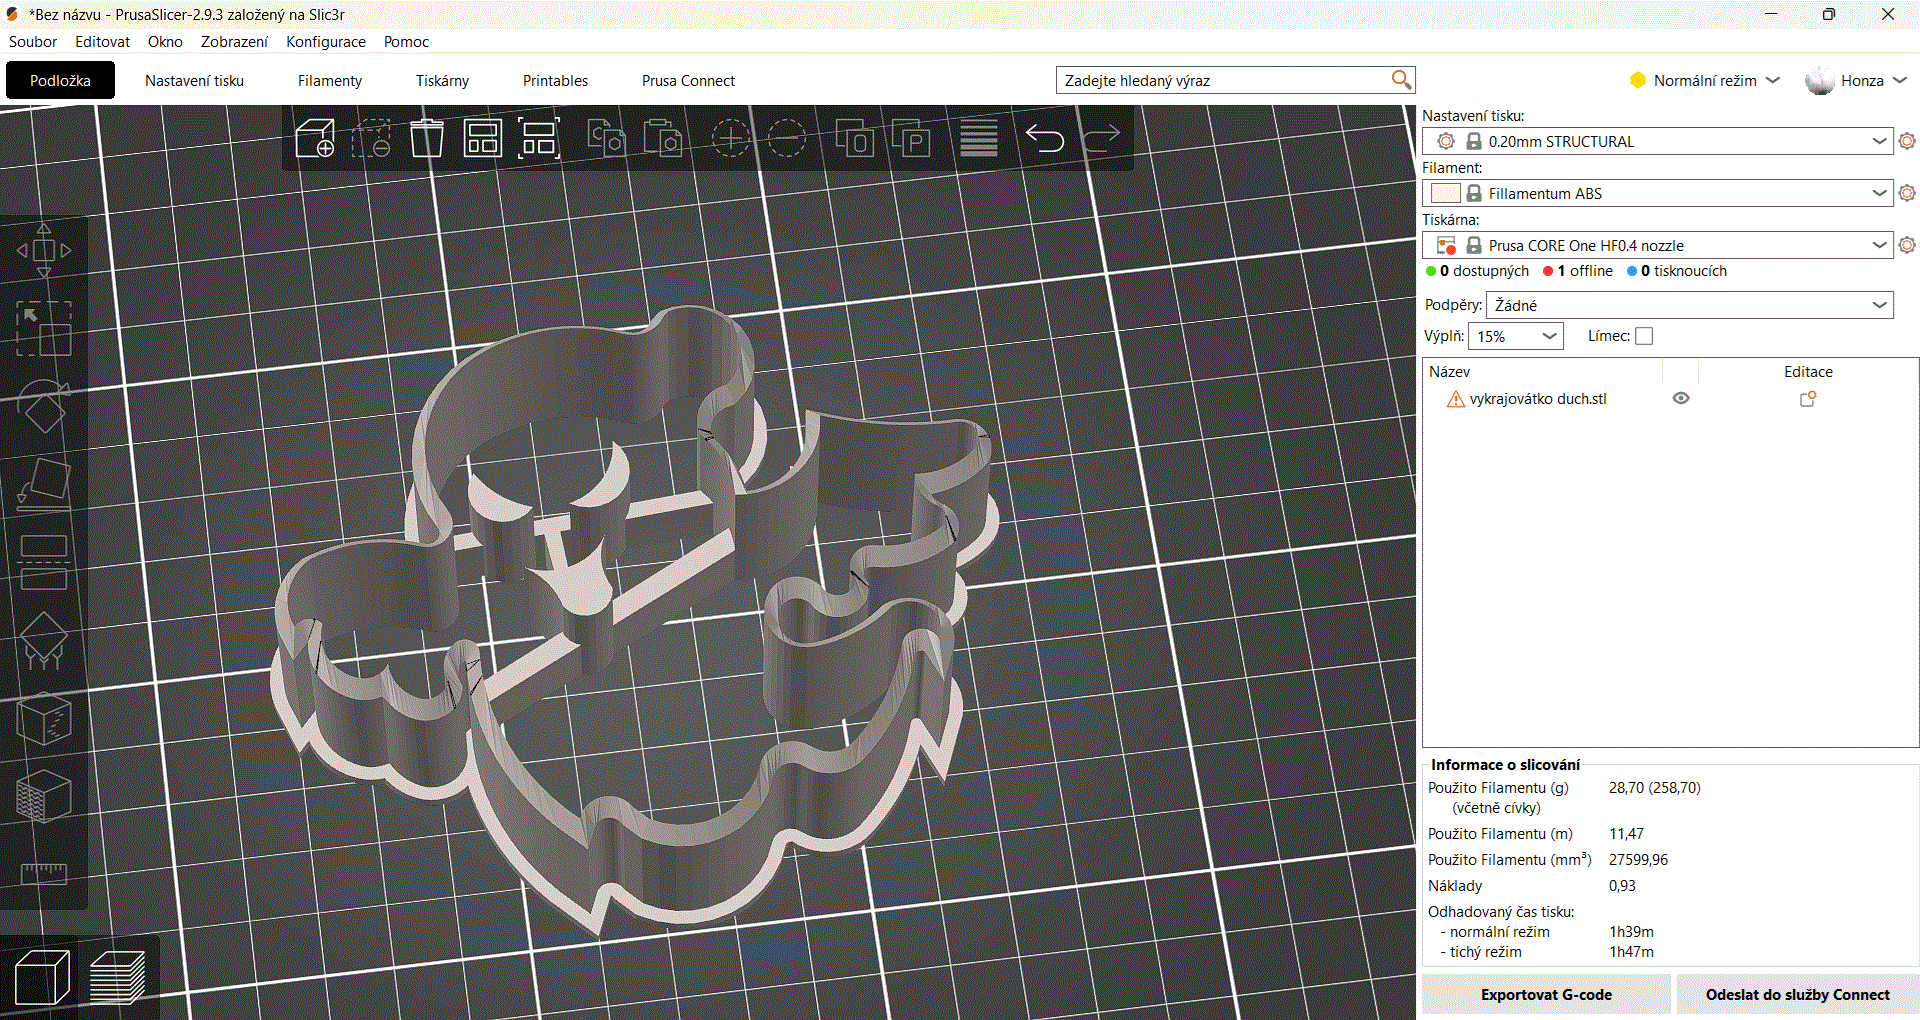Open the Fillamentum ABS filament dropdown

1657,193
